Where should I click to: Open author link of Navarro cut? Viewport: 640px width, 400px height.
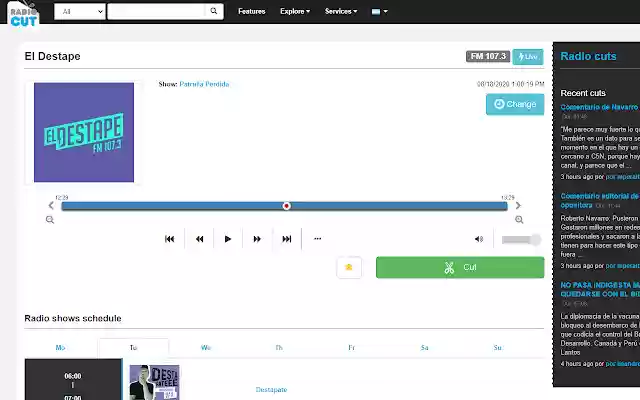point(622,177)
